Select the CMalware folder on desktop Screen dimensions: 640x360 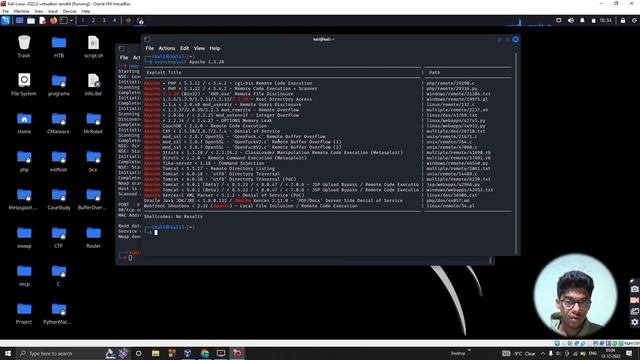(59, 122)
